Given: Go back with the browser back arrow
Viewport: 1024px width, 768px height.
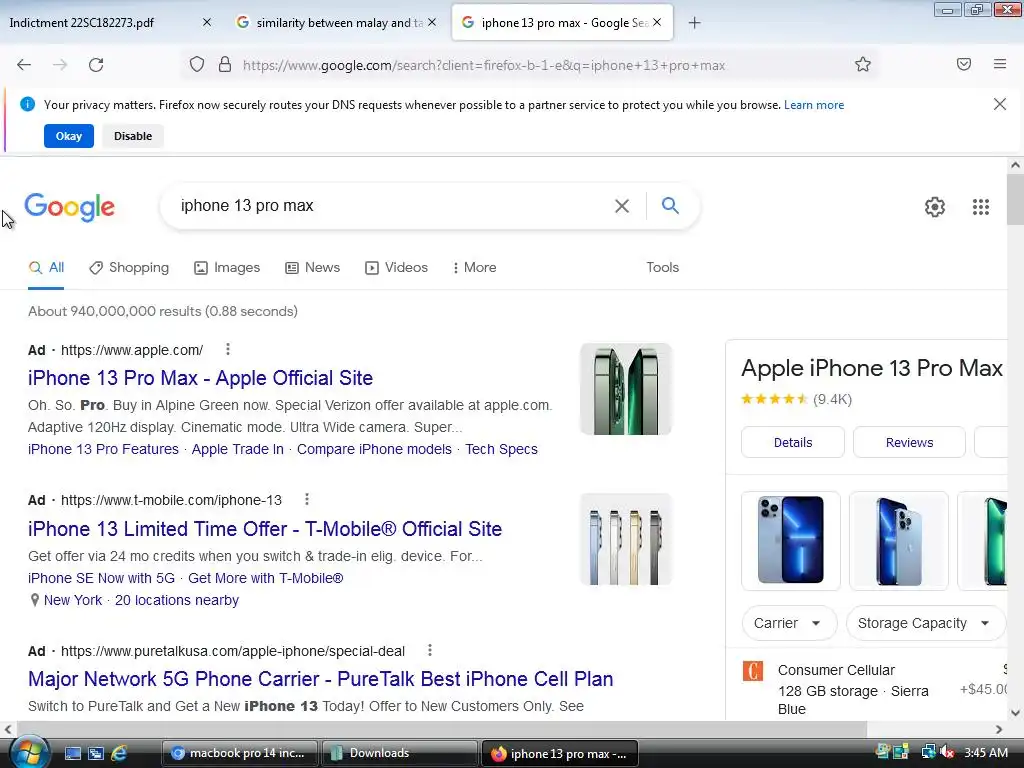Looking at the screenshot, I should click(24, 65).
